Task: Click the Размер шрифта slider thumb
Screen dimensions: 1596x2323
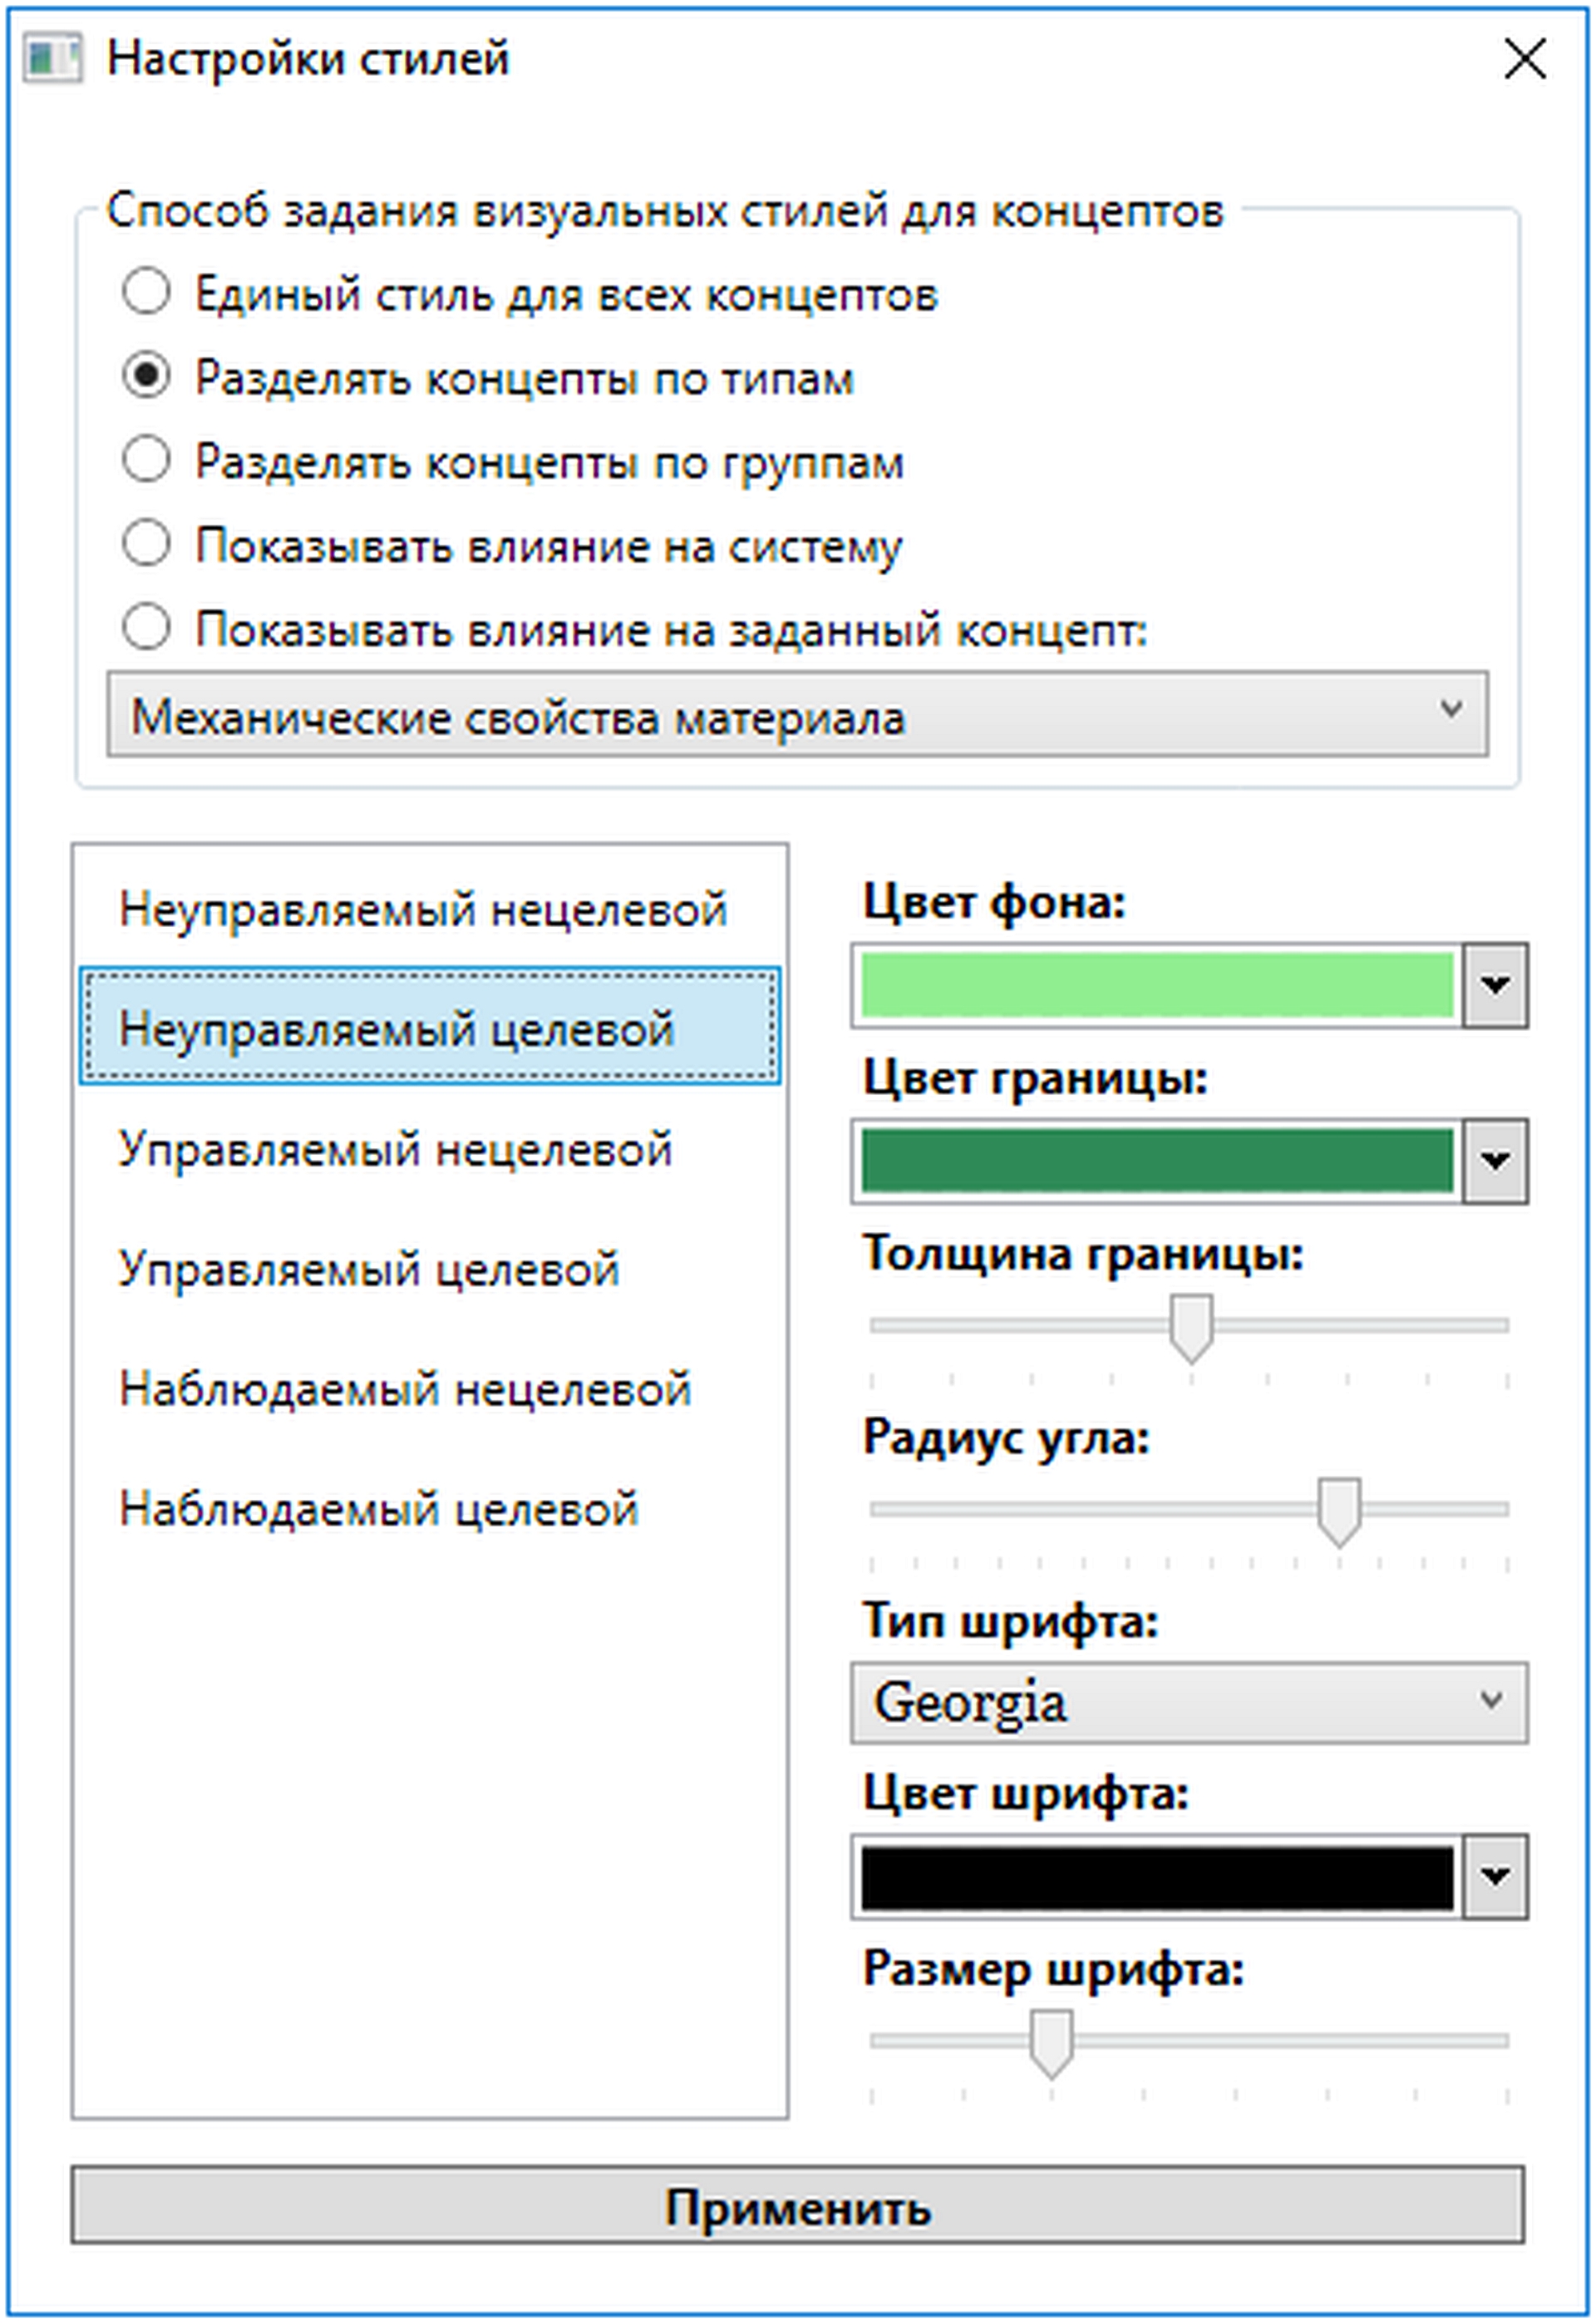Action: pyautogui.click(x=1051, y=2044)
